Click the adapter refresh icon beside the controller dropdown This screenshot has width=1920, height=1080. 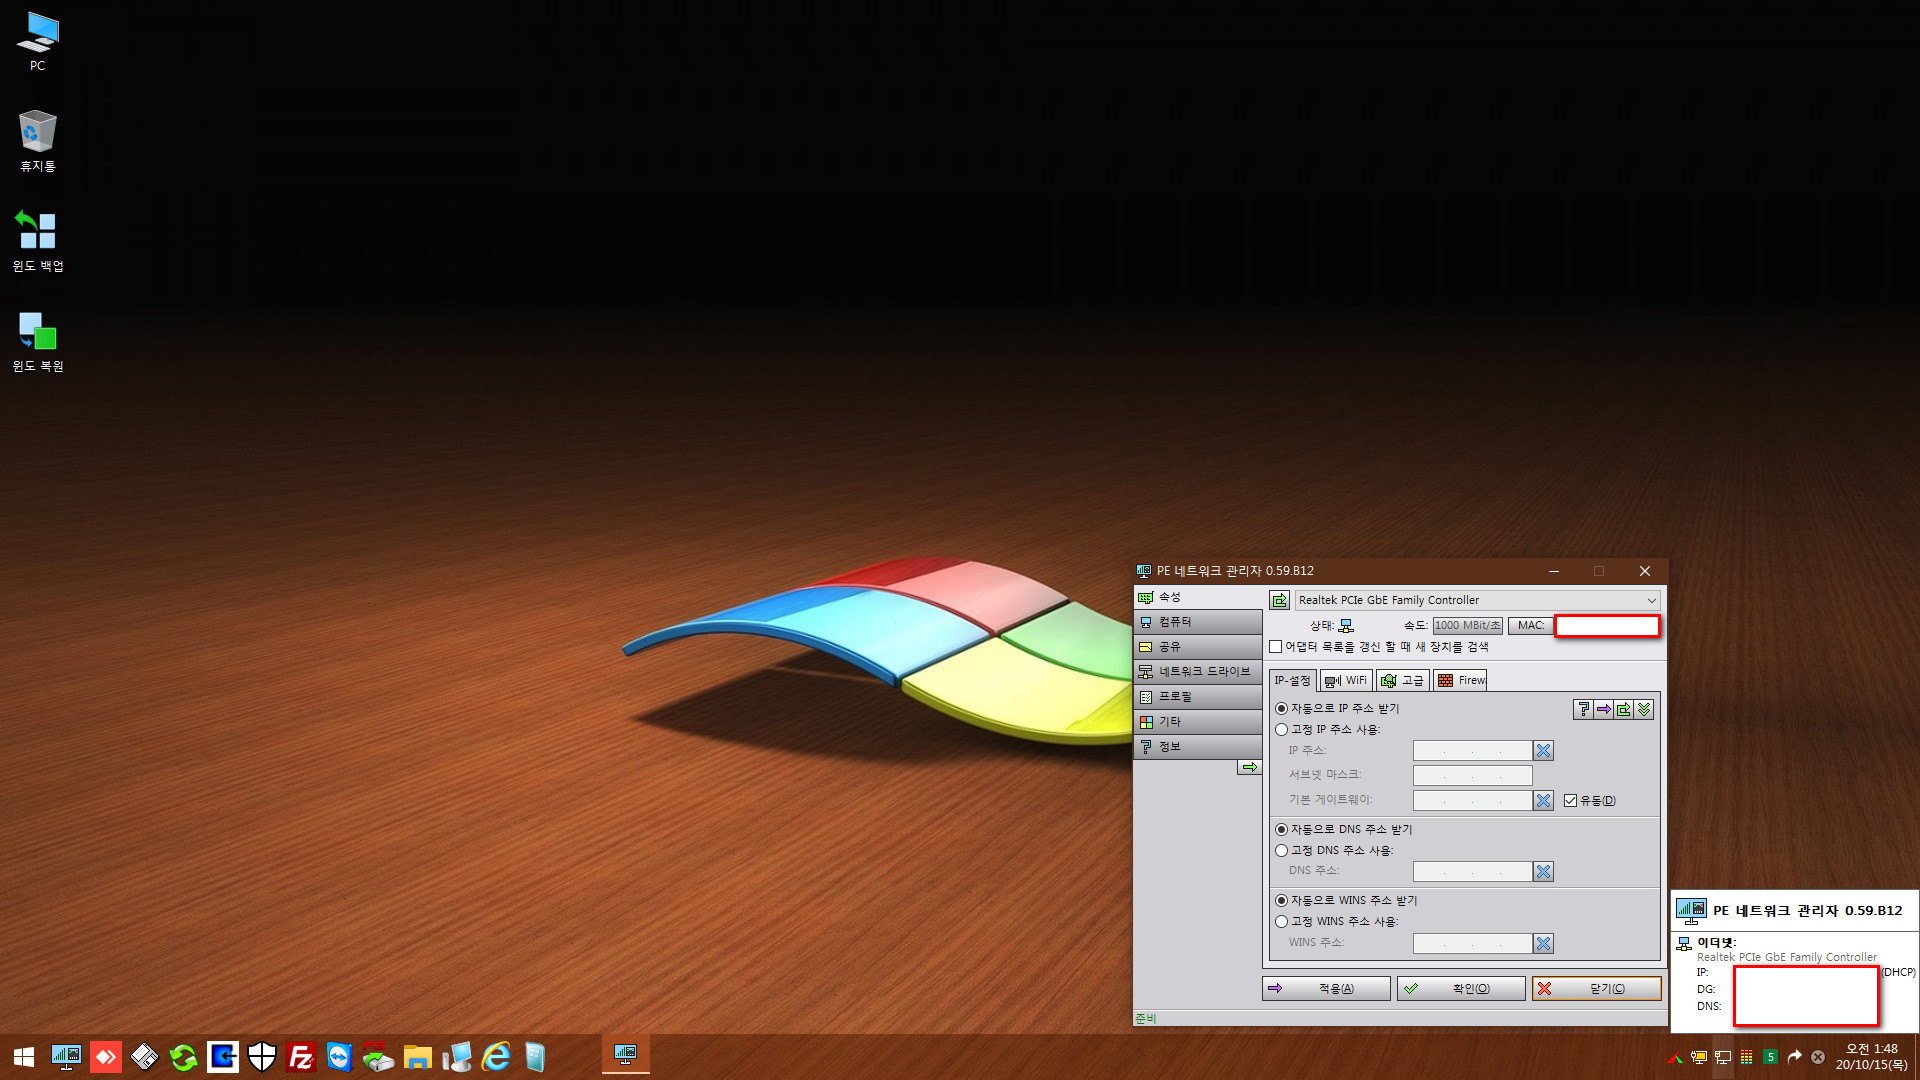click(x=1279, y=600)
